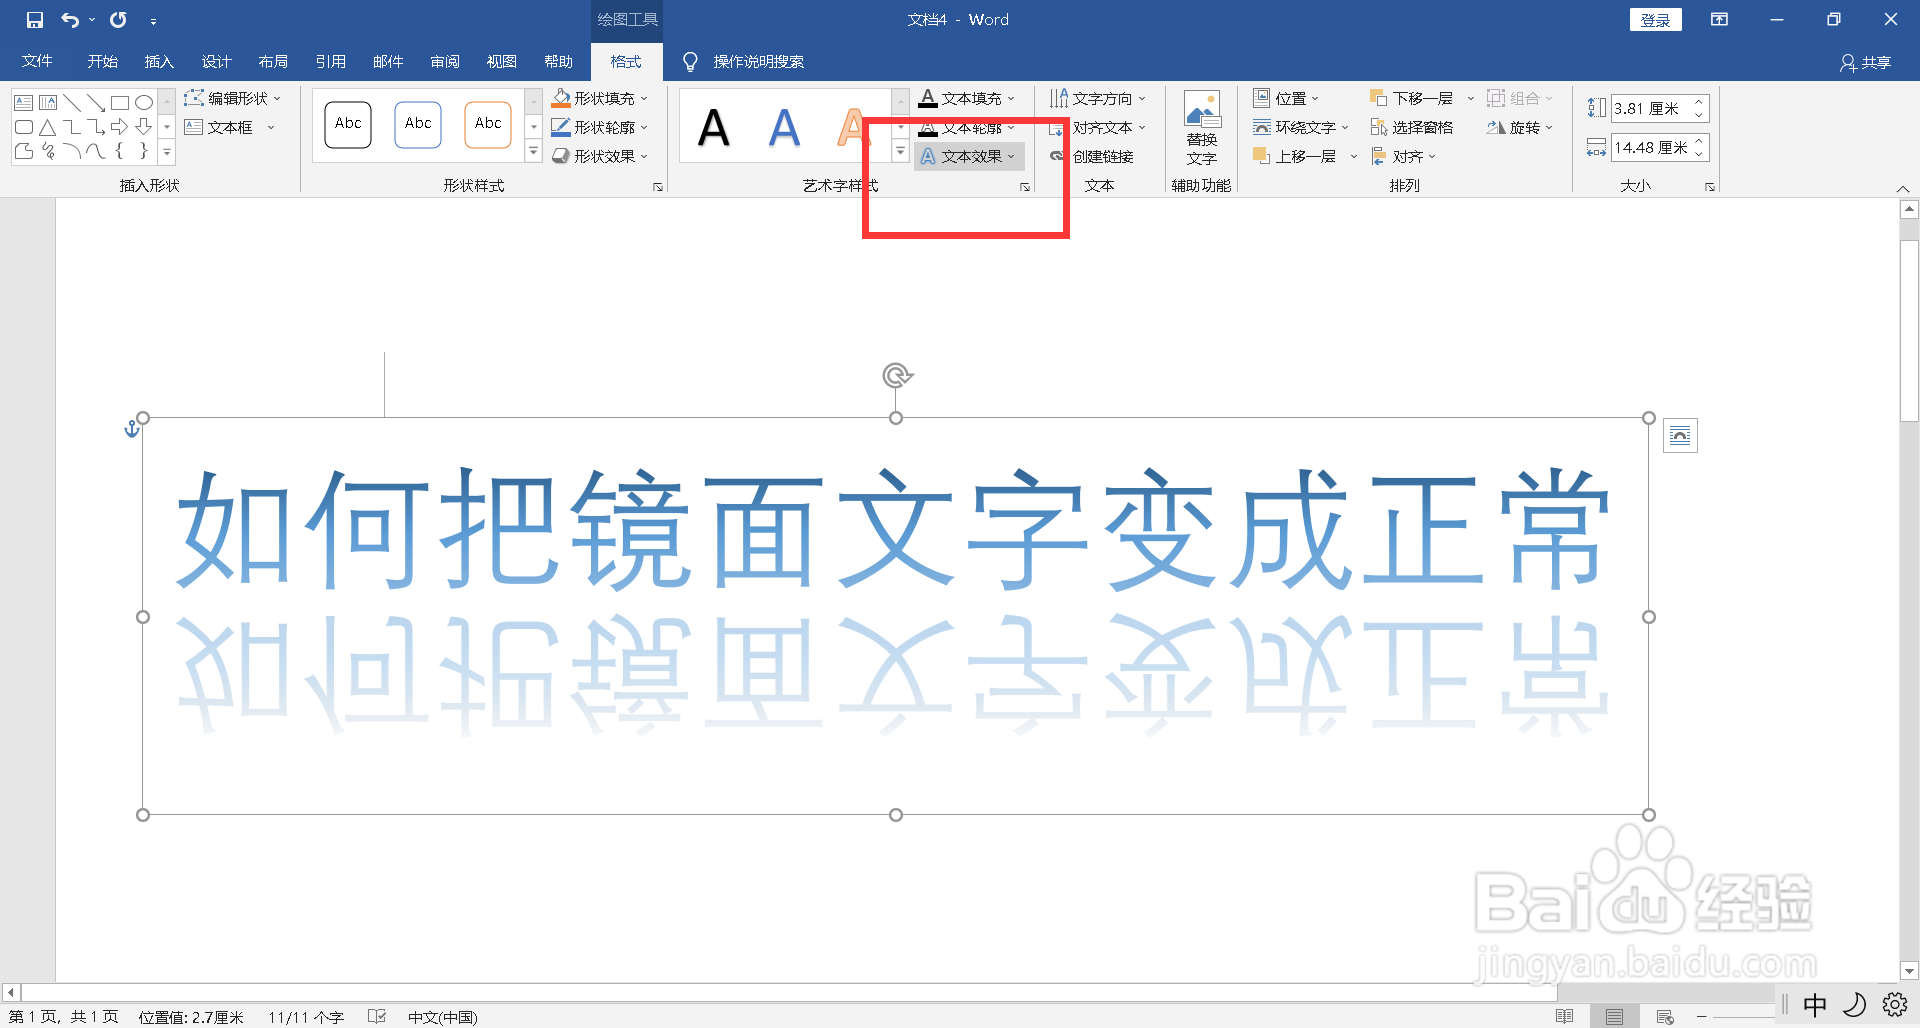
Task: Click the vertical scrollbar down arrow
Action: click(x=1909, y=970)
